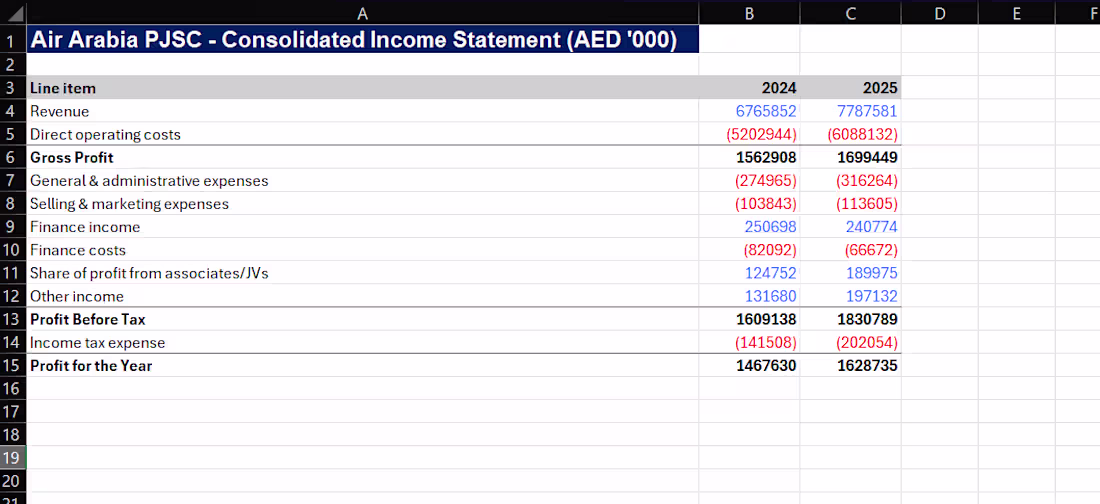Click cell with (5202944)
This screenshot has width=1100, height=504.
[749, 134]
